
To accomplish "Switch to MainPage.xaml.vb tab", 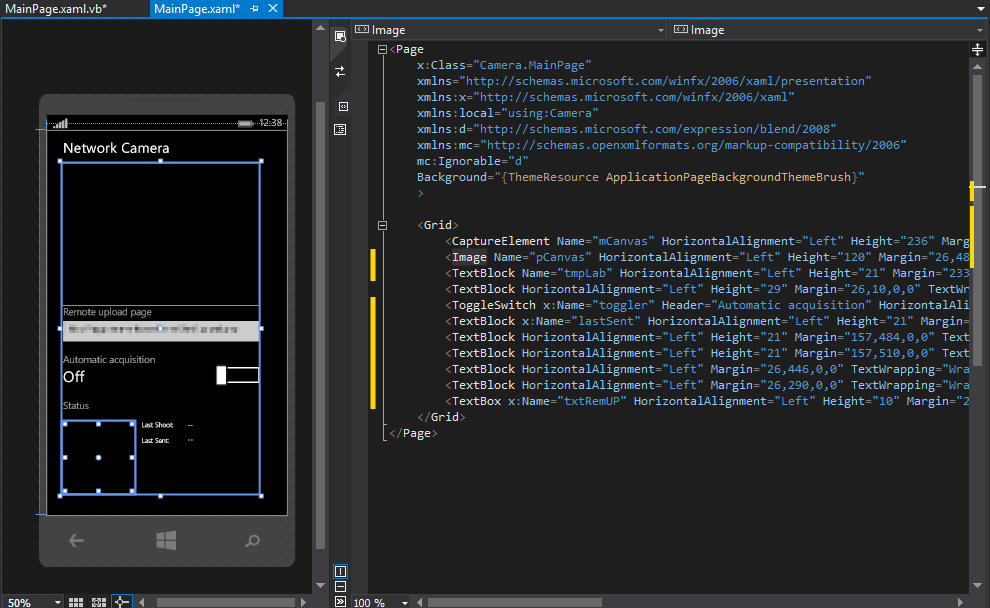I will (56, 9).
